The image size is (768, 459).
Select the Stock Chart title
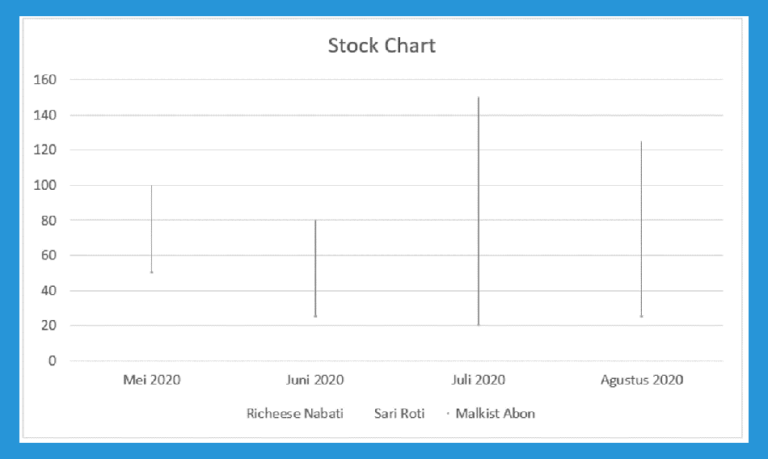[x=382, y=46]
